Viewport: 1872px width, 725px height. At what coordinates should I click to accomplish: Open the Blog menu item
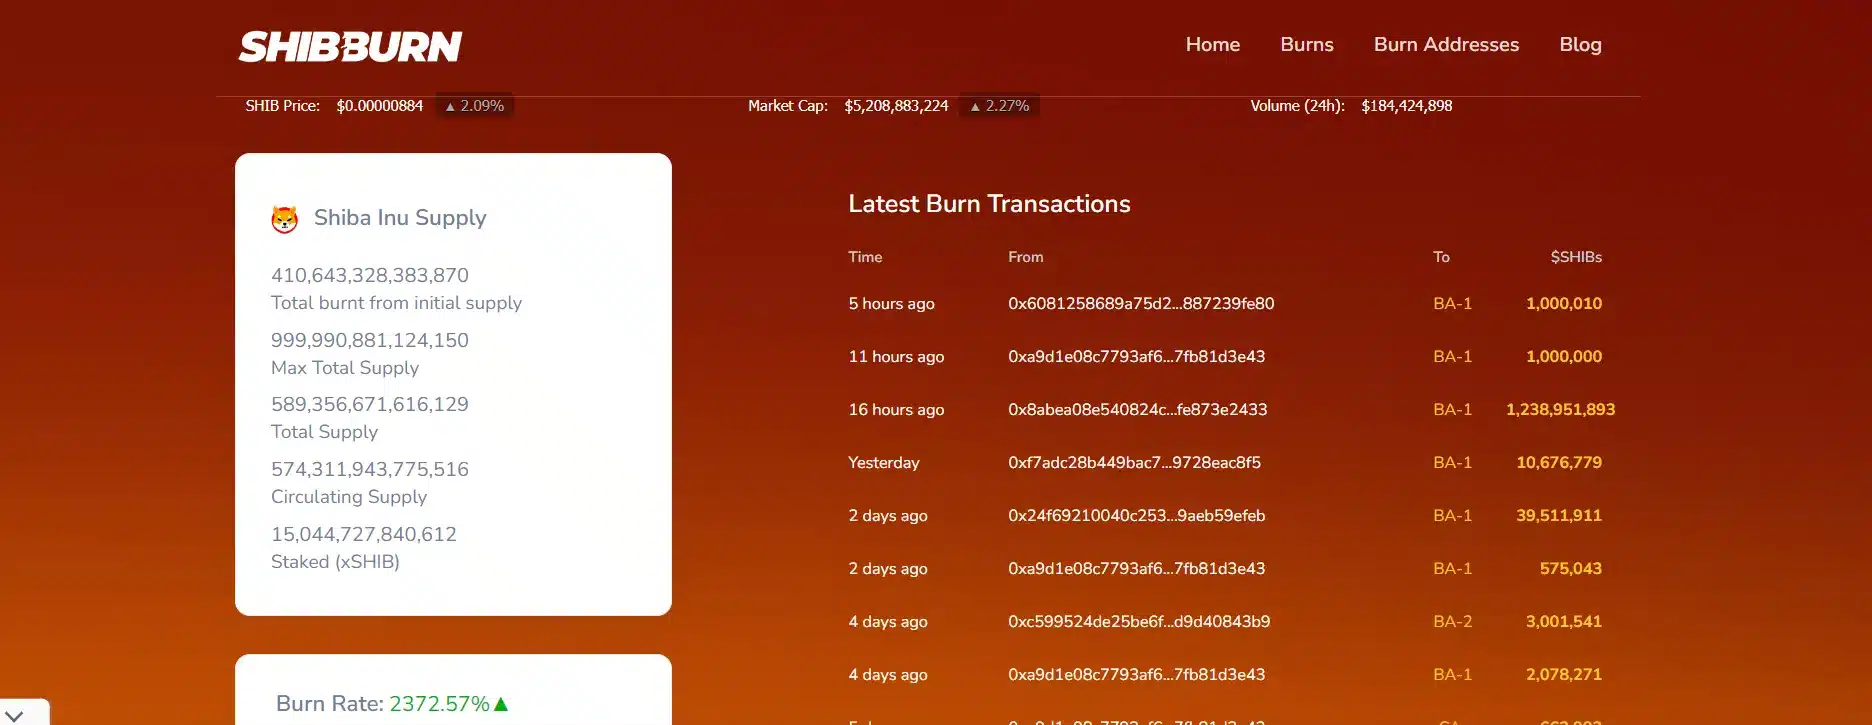pos(1580,44)
